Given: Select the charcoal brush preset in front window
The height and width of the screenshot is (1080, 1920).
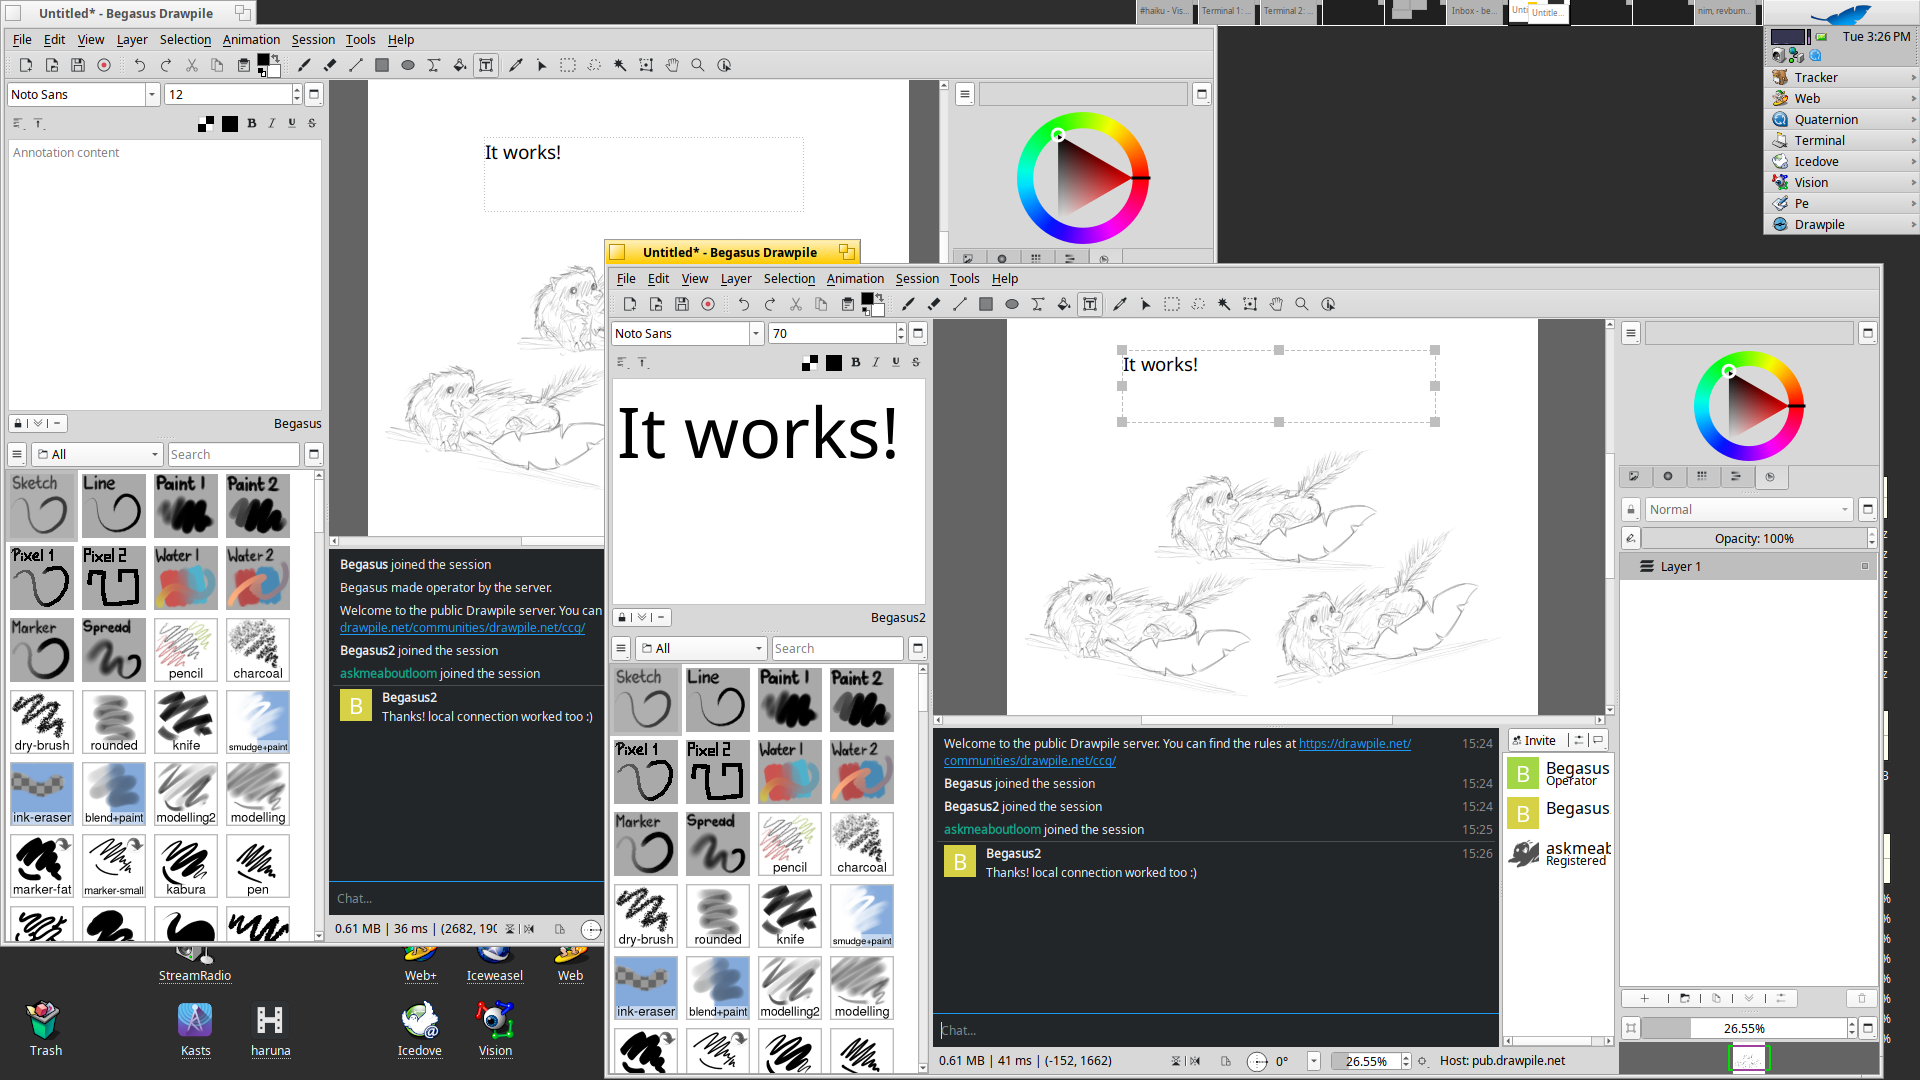Looking at the screenshot, I should tap(861, 844).
